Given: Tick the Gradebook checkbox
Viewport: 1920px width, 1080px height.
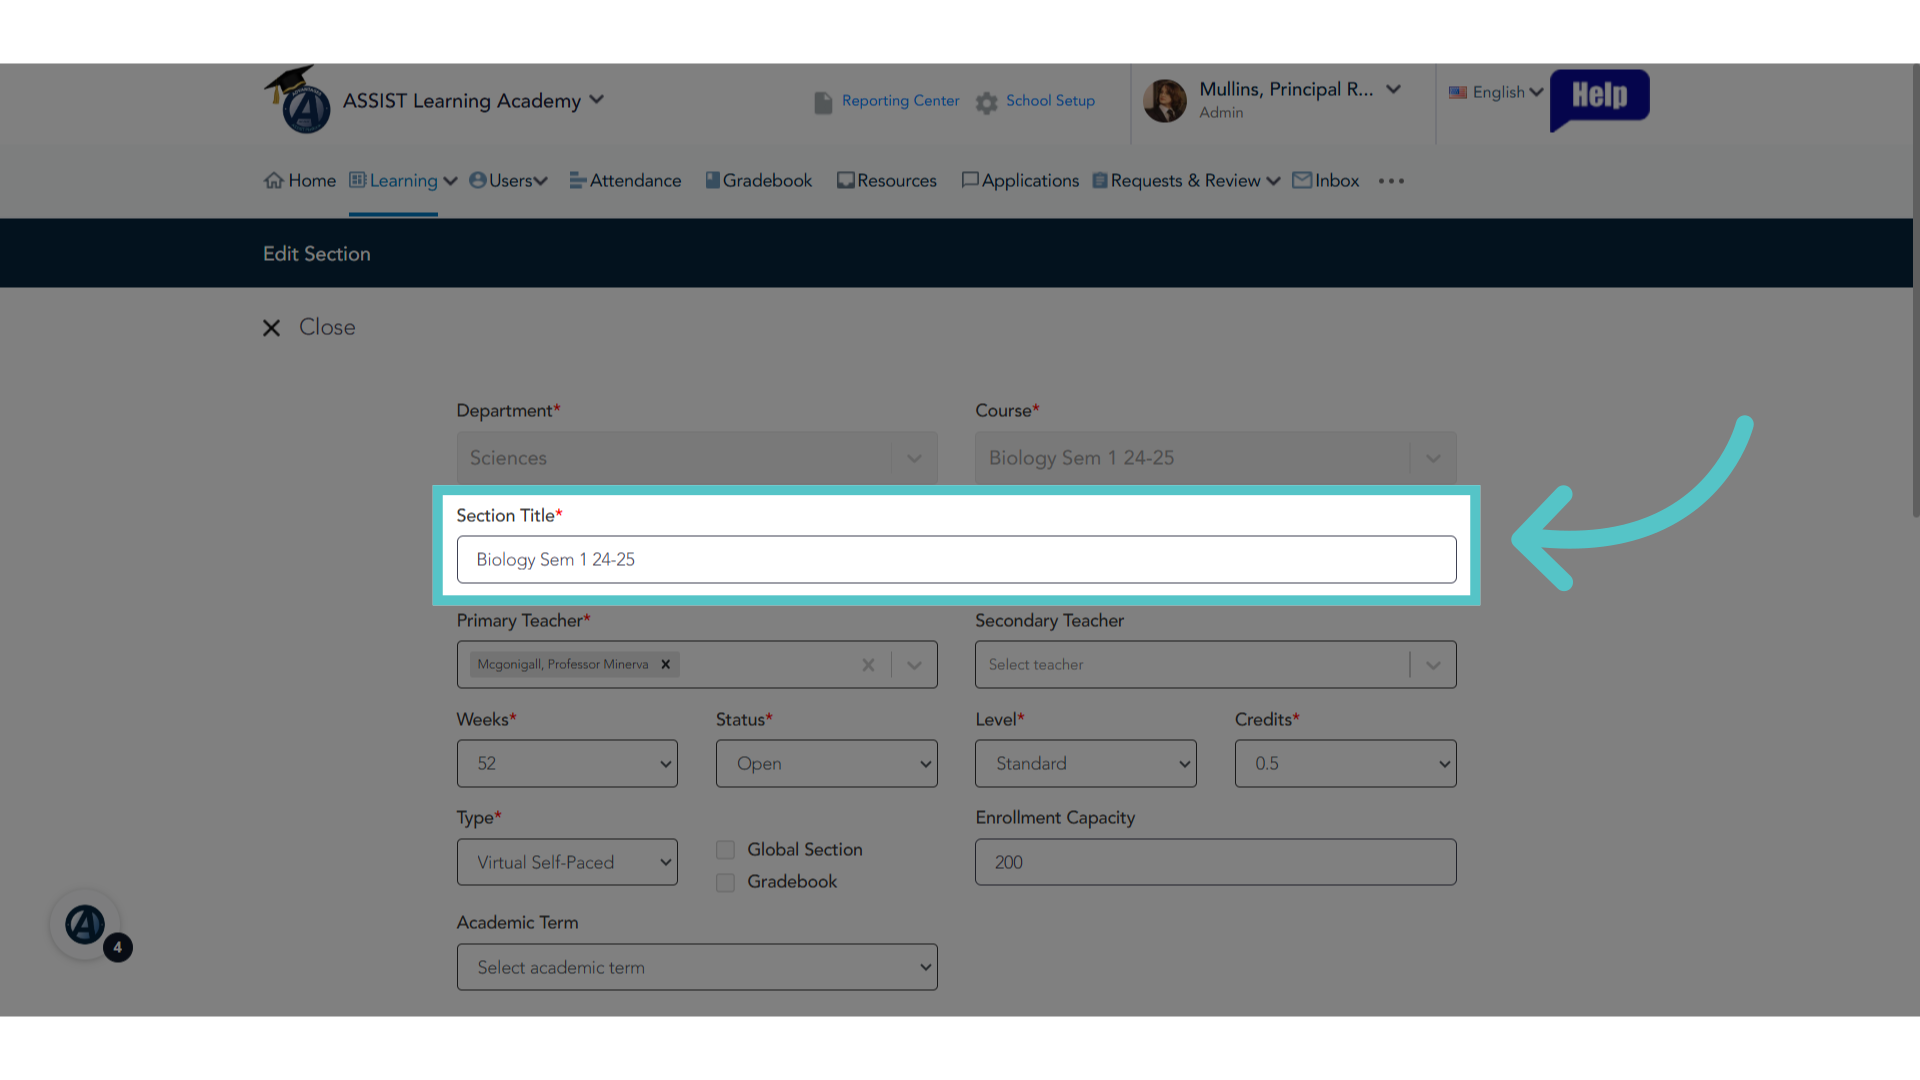Looking at the screenshot, I should [726, 883].
